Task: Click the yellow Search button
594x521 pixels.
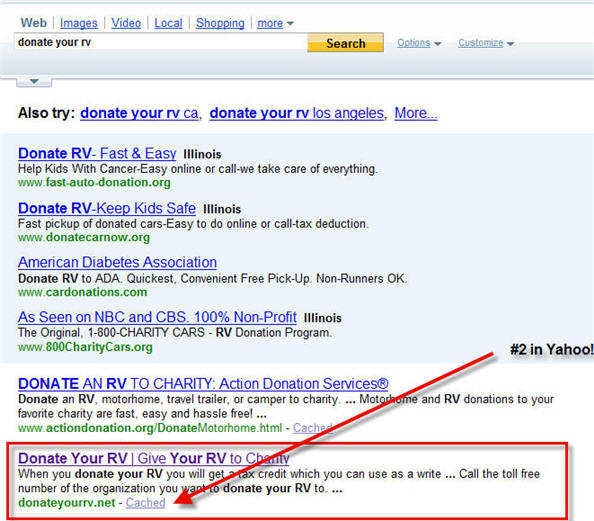Action: 345,42
